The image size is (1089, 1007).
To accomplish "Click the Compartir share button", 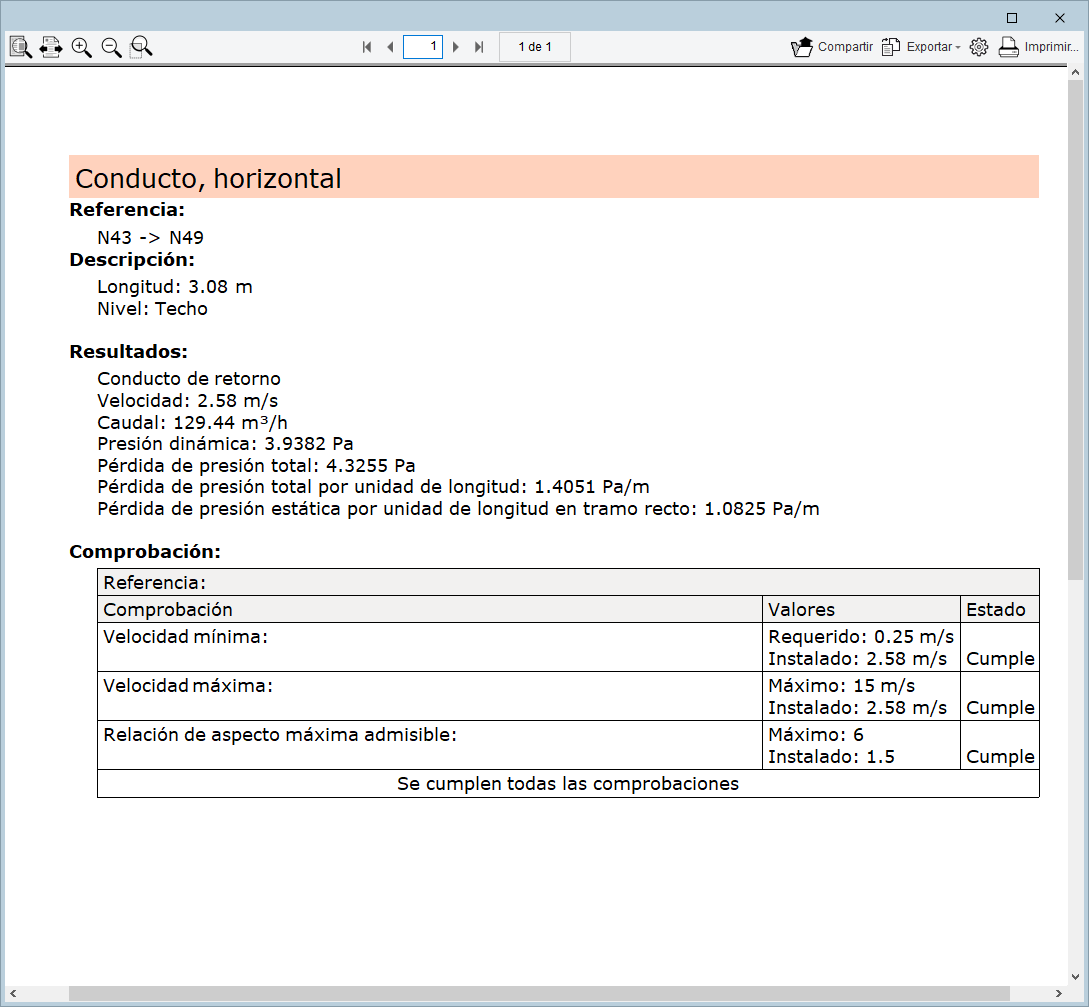I will click(832, 47).
